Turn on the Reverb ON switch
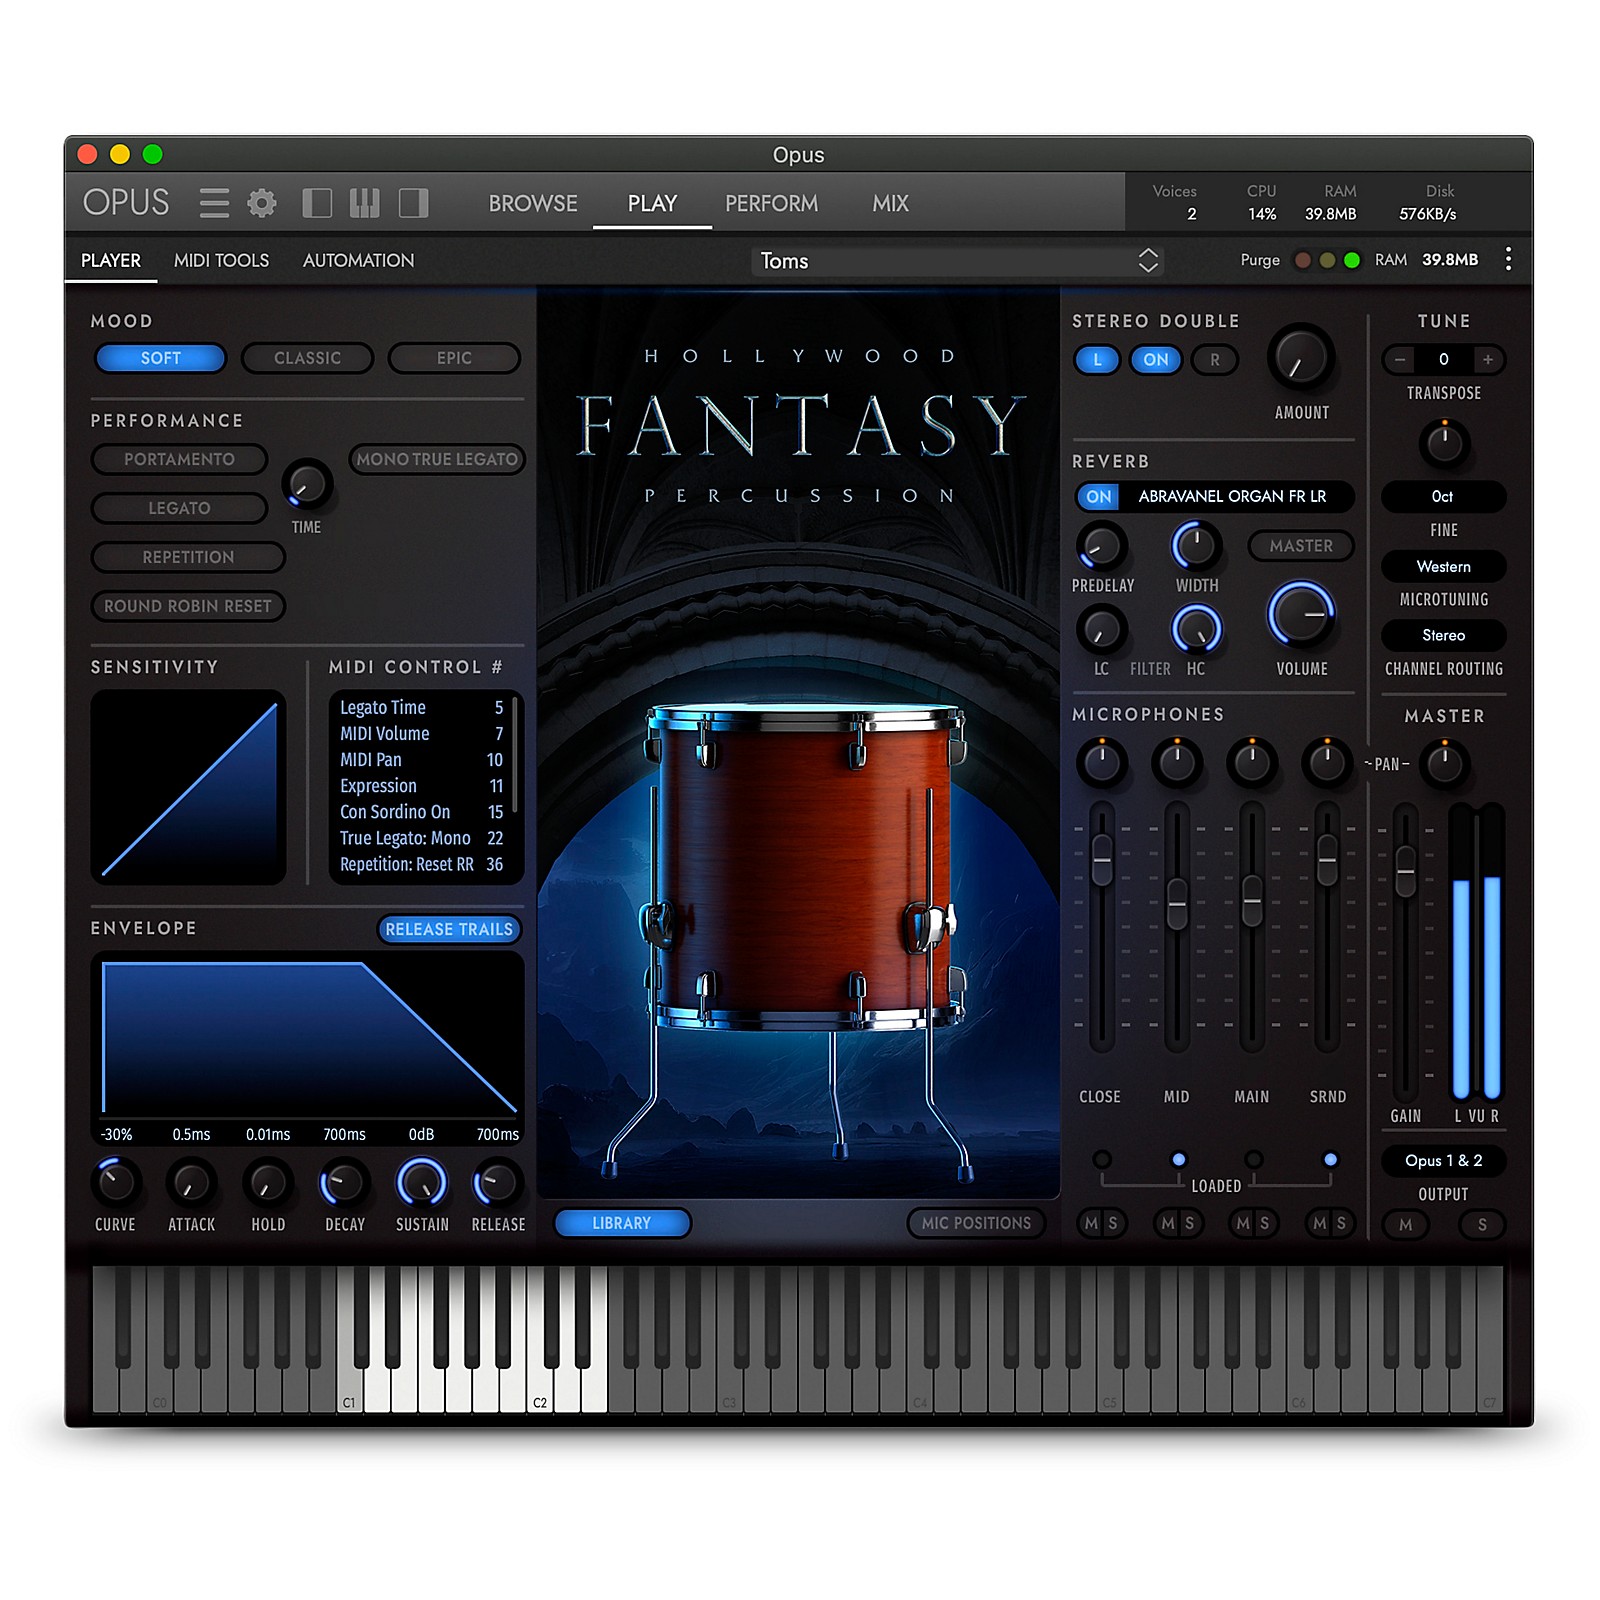 pyautogui.click(x=1098, y=497)
